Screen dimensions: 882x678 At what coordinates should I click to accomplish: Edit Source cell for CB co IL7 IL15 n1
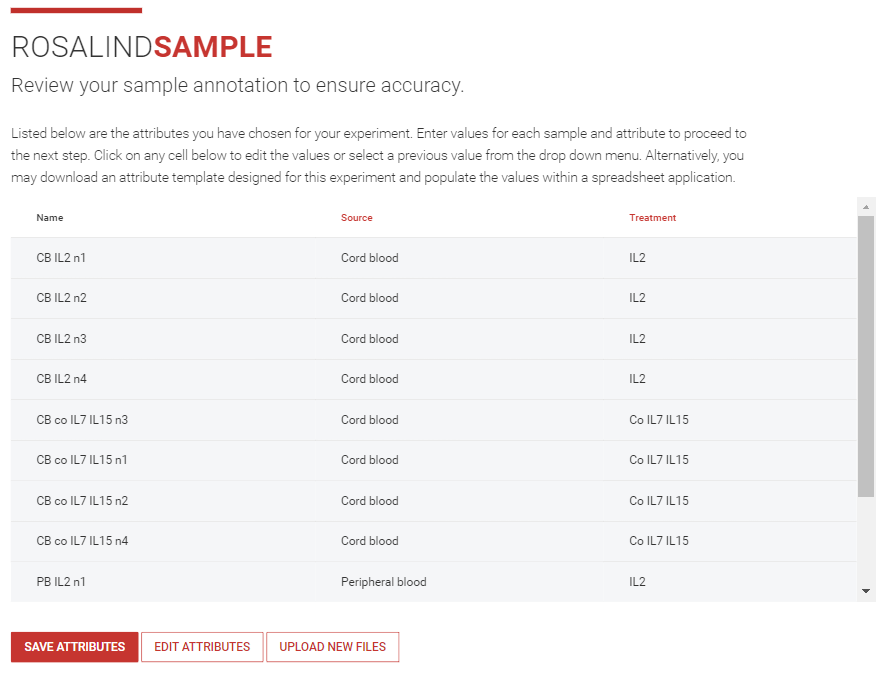(460, 460)
